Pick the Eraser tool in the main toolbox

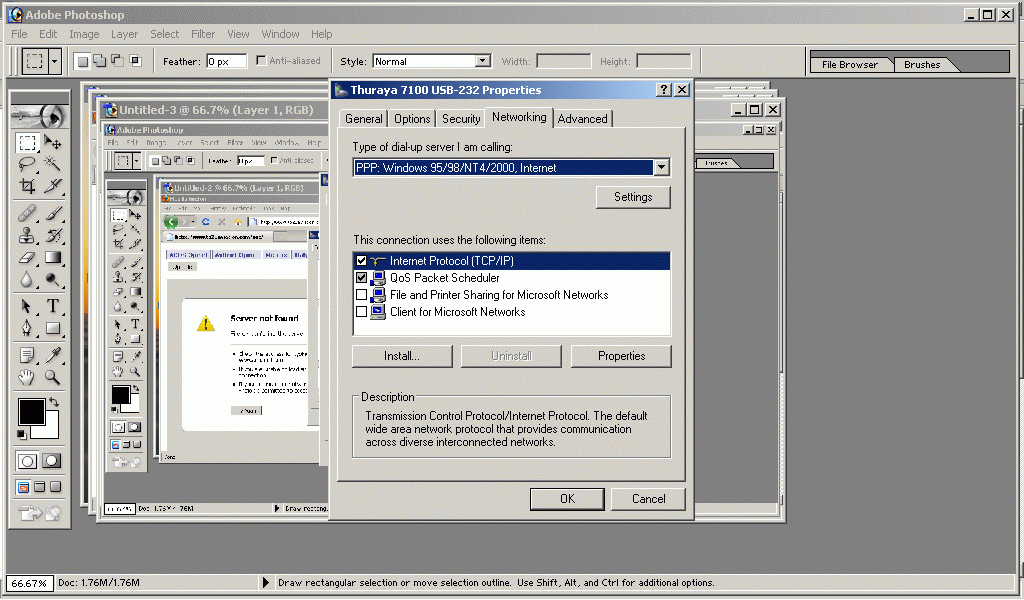point(27,257)
